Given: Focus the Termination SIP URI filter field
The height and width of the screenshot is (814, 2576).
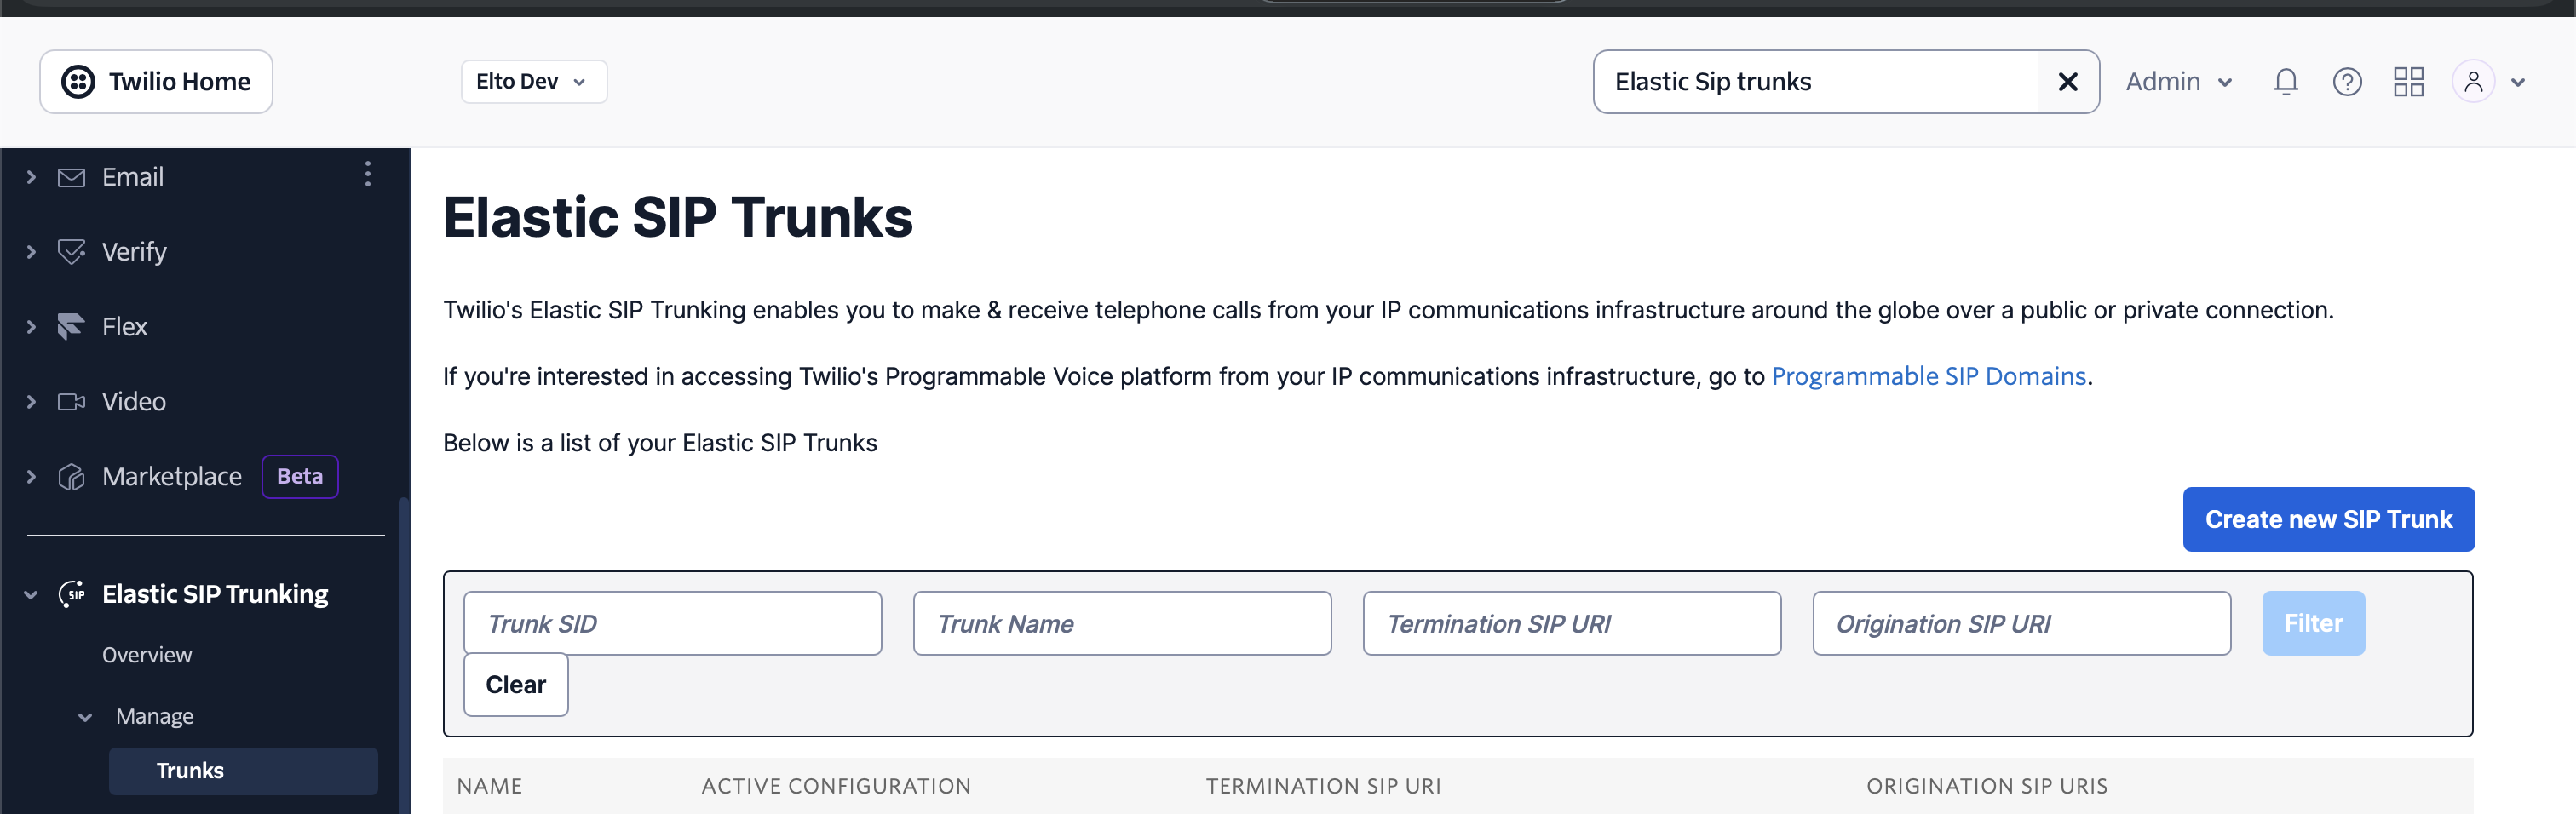Looking at the screenshot, I should pyautogui.click(x=1571, y=624).
